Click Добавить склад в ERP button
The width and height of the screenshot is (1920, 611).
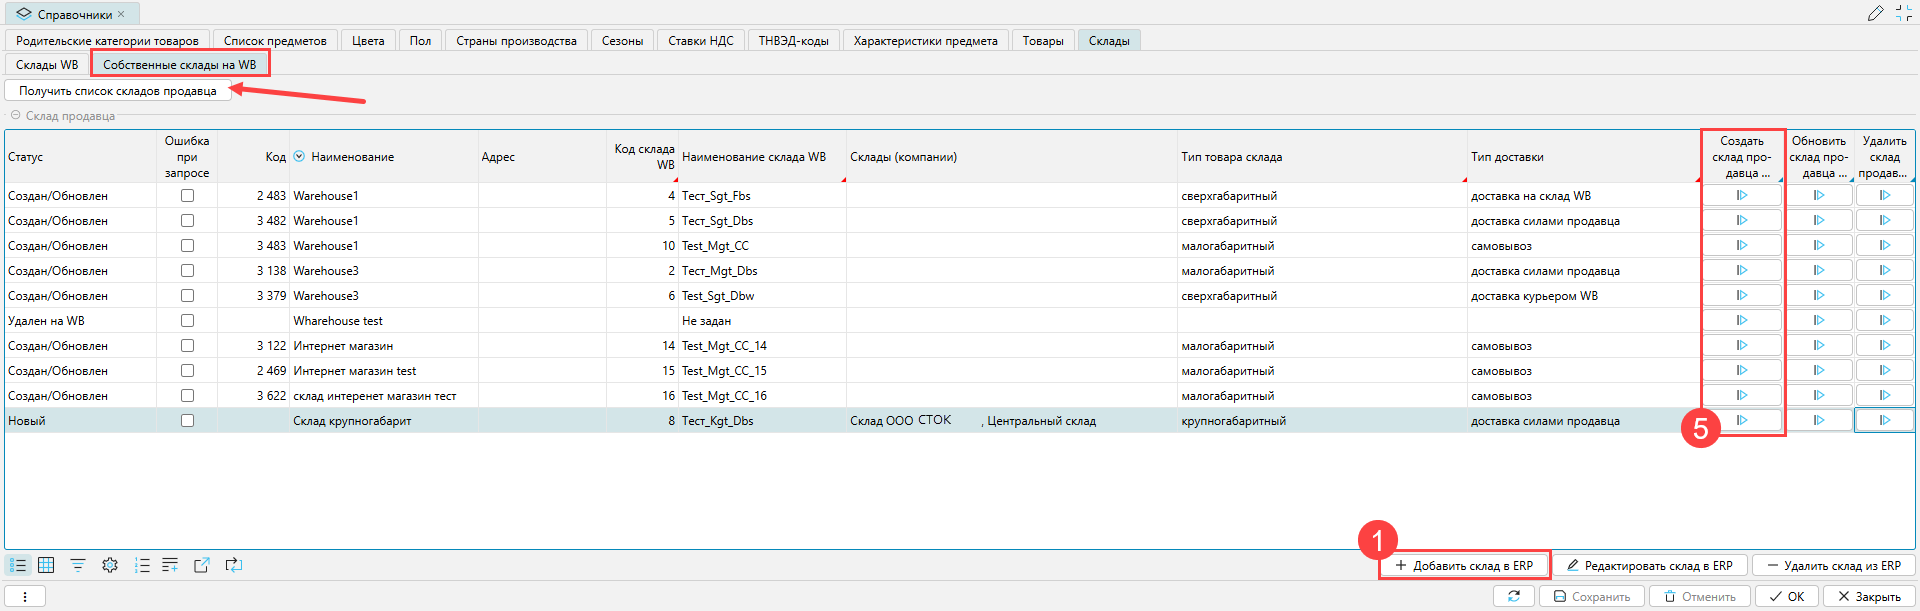pos(1464,566)
